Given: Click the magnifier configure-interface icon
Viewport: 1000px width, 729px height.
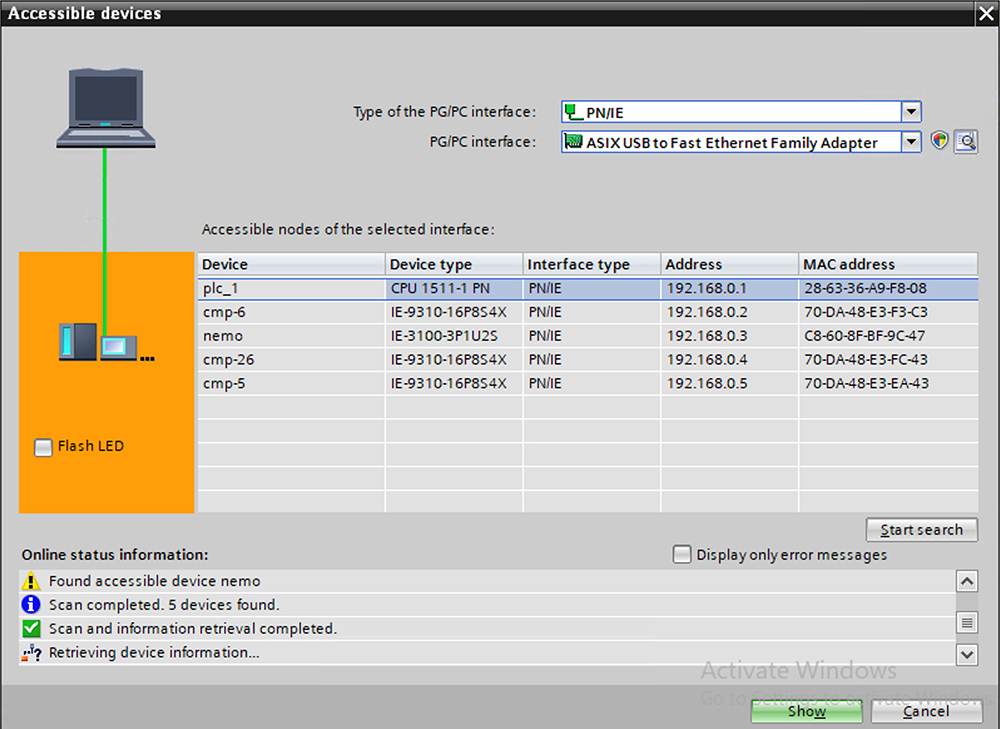Looking at the screenshot, I should tap(966, 141).
